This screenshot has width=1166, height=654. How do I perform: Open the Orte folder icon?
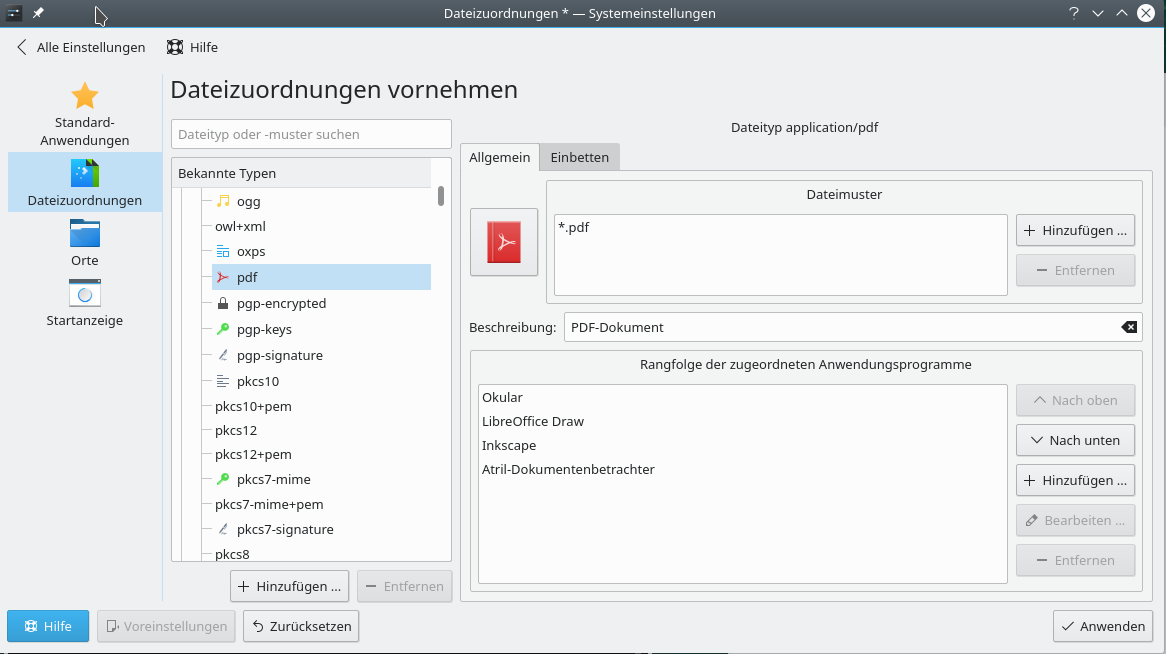tap(85, 234)
